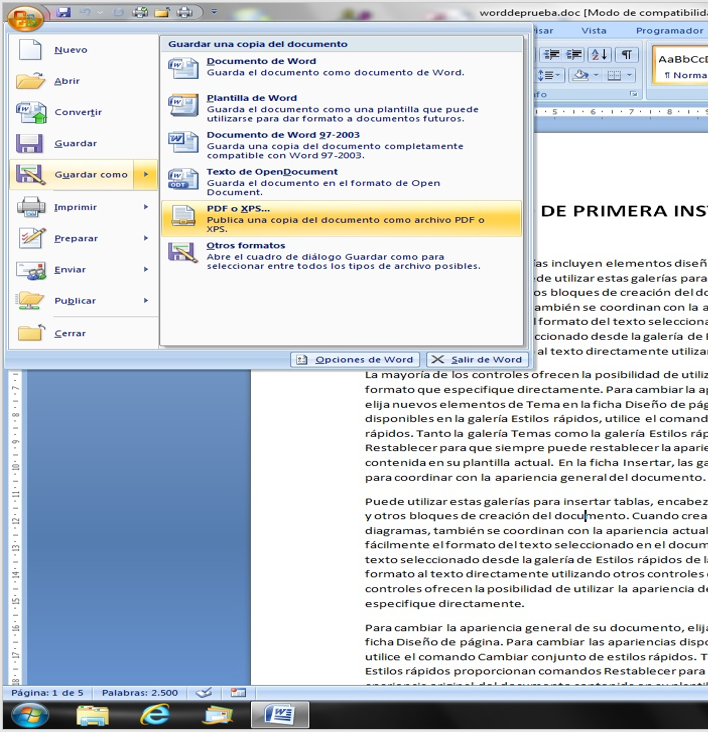Click the macro recording status bar icon

click(238, 693)
